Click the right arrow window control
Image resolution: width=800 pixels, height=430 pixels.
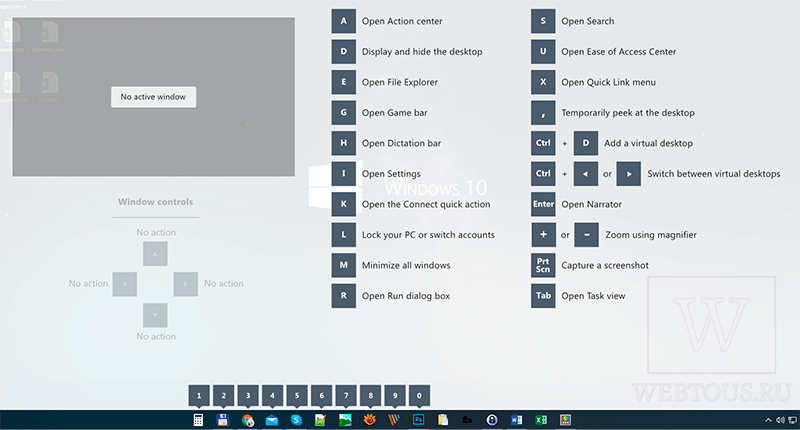click(186, 284)
